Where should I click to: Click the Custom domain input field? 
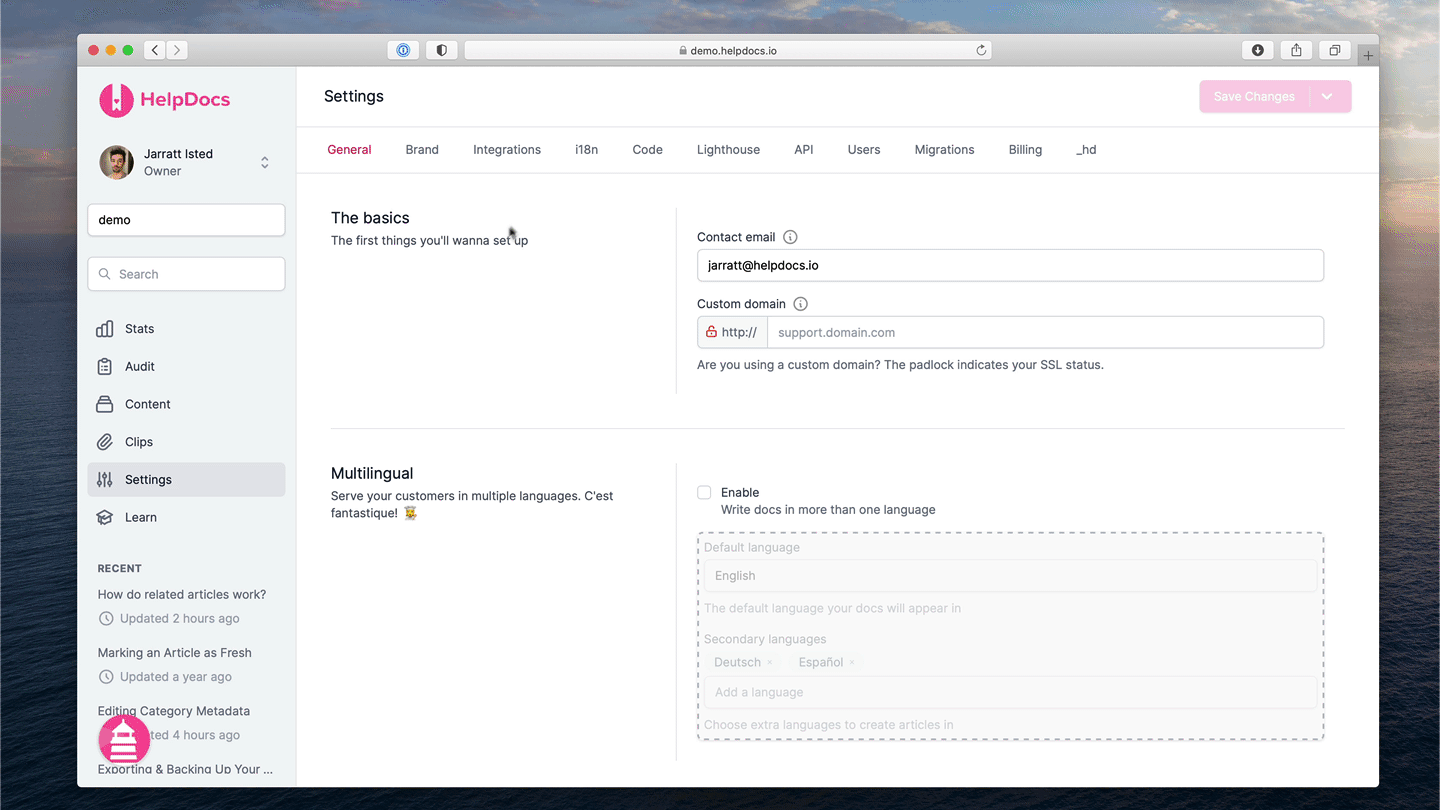[x=1046, y=332]
